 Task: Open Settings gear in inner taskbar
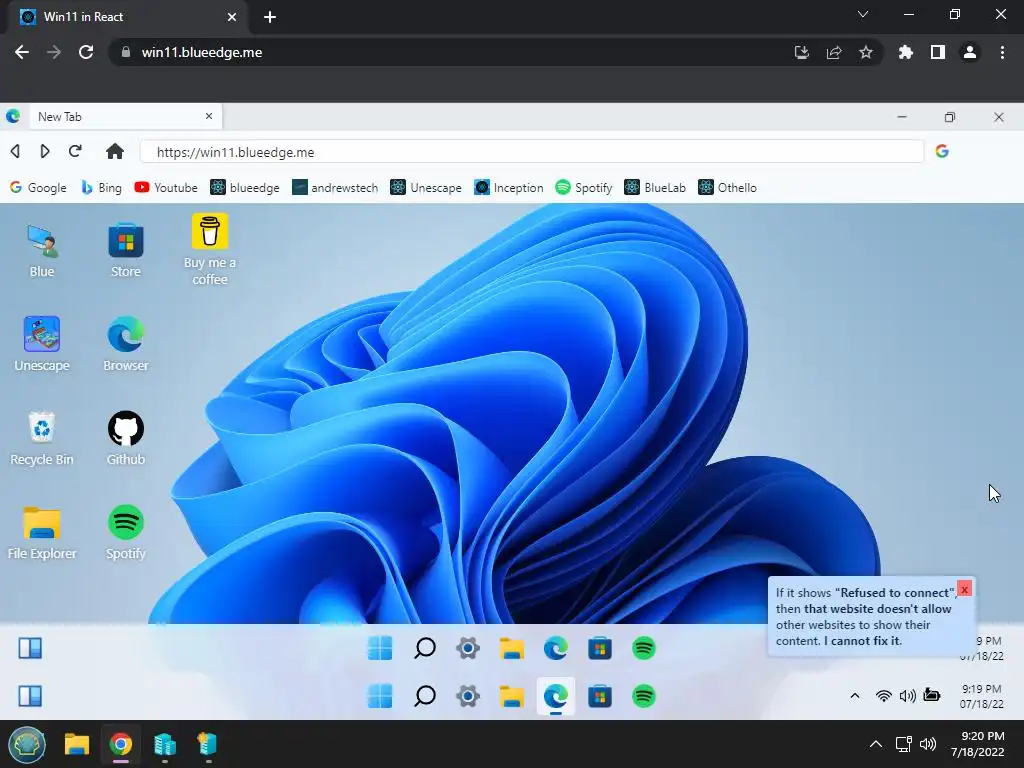click(468, 648)
